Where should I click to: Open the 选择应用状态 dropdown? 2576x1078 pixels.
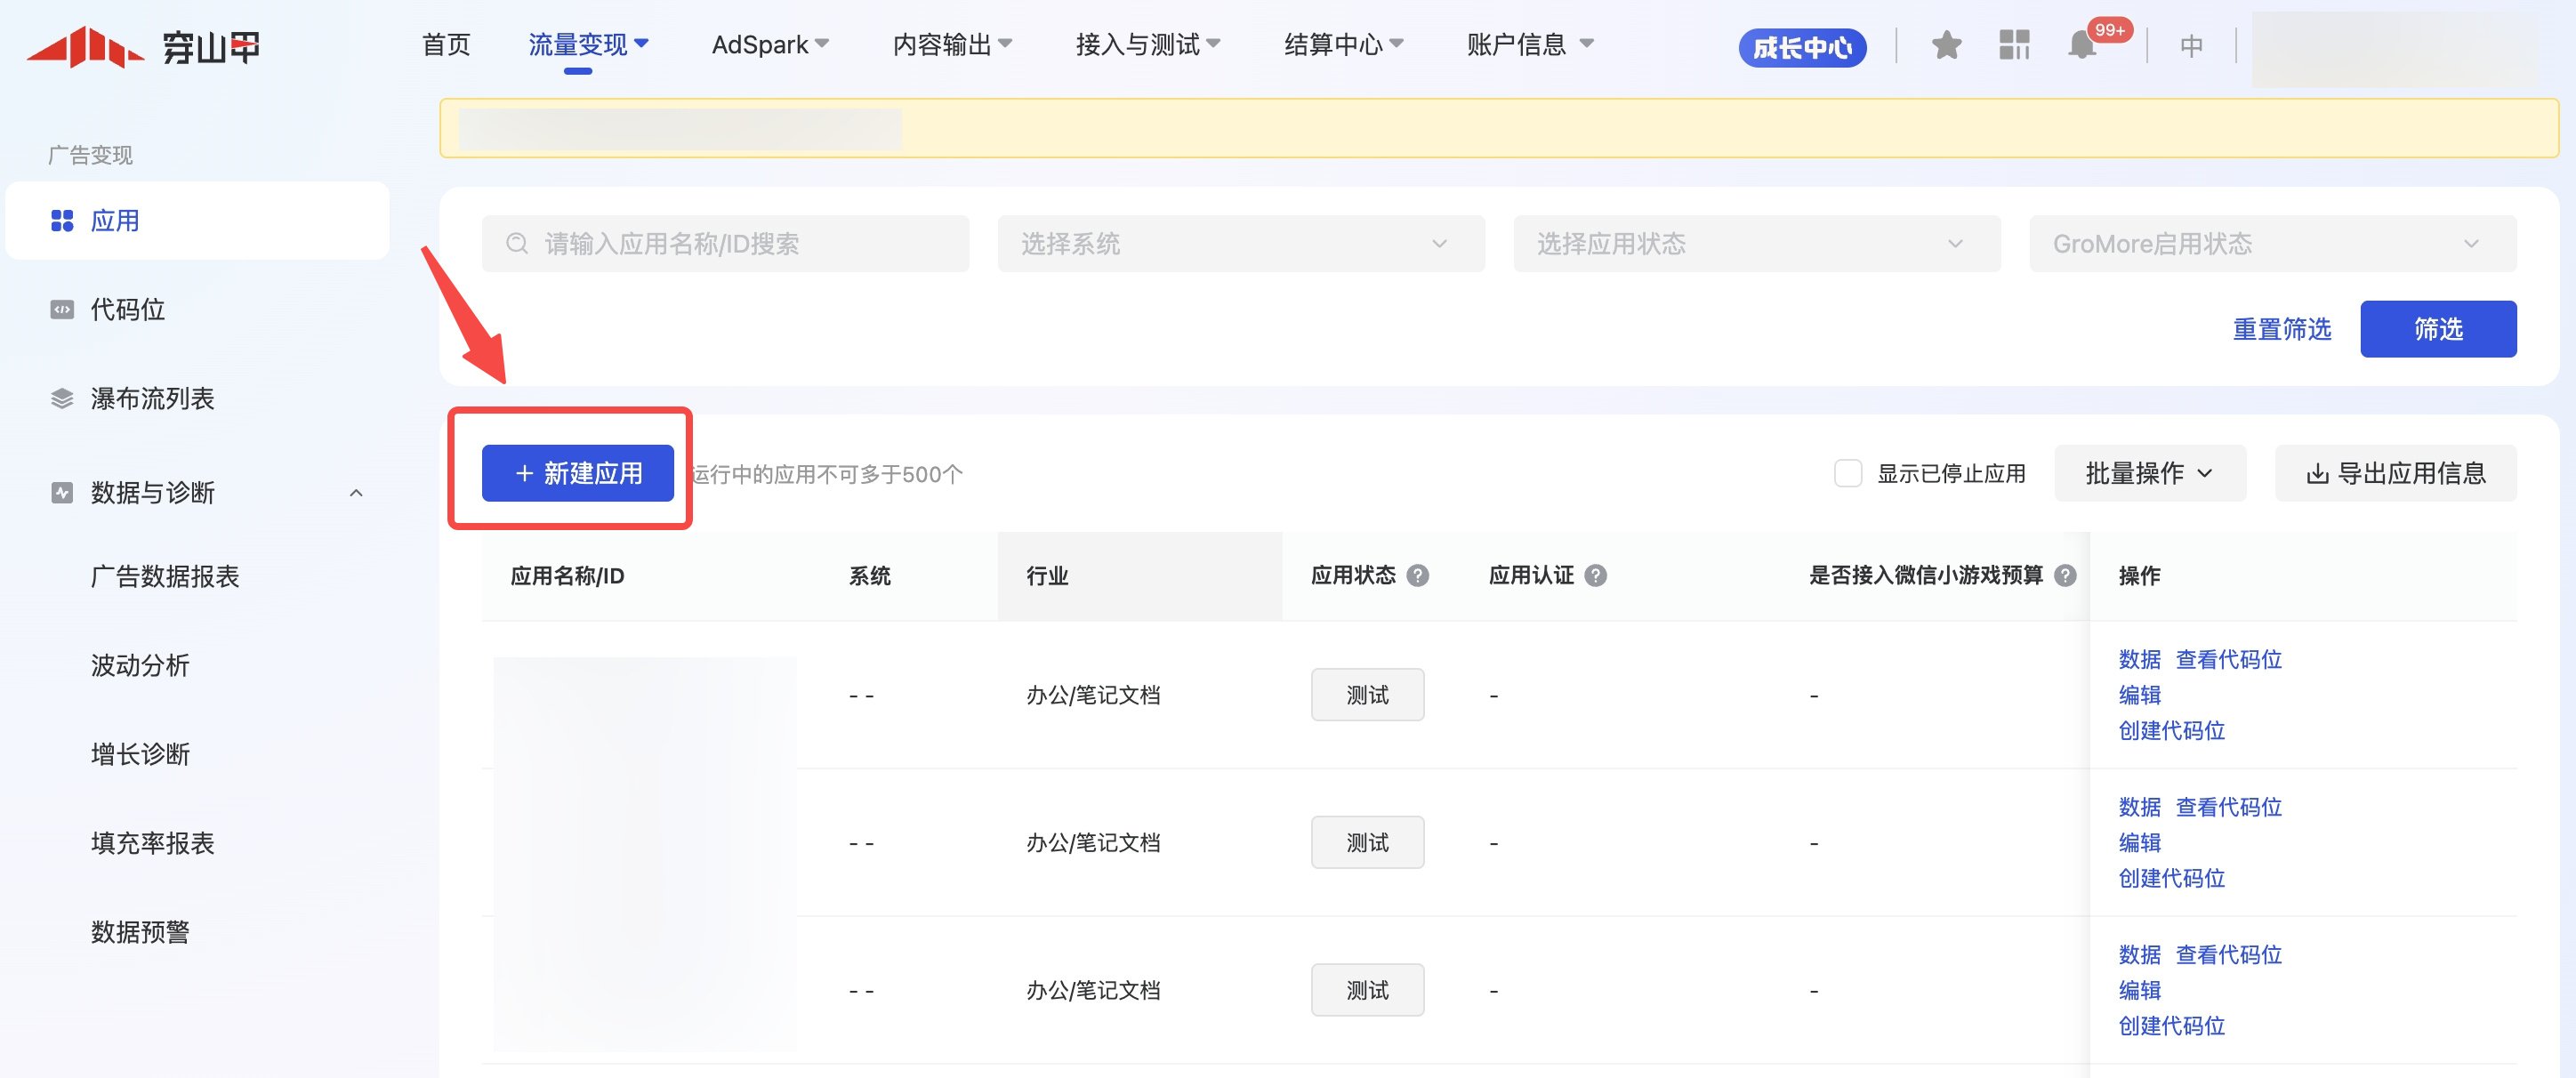(1756, 244)
